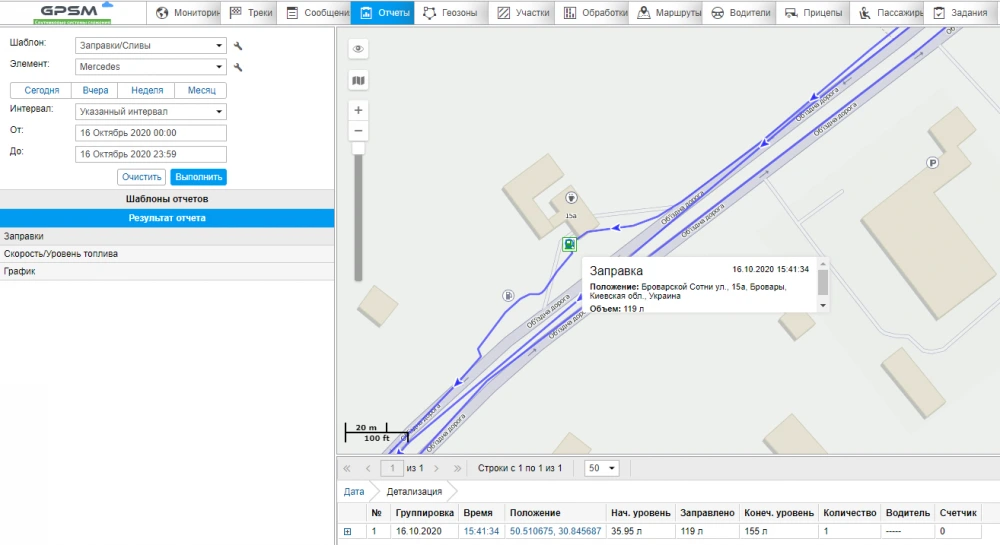Collapse the Результат отчета section

166,218
